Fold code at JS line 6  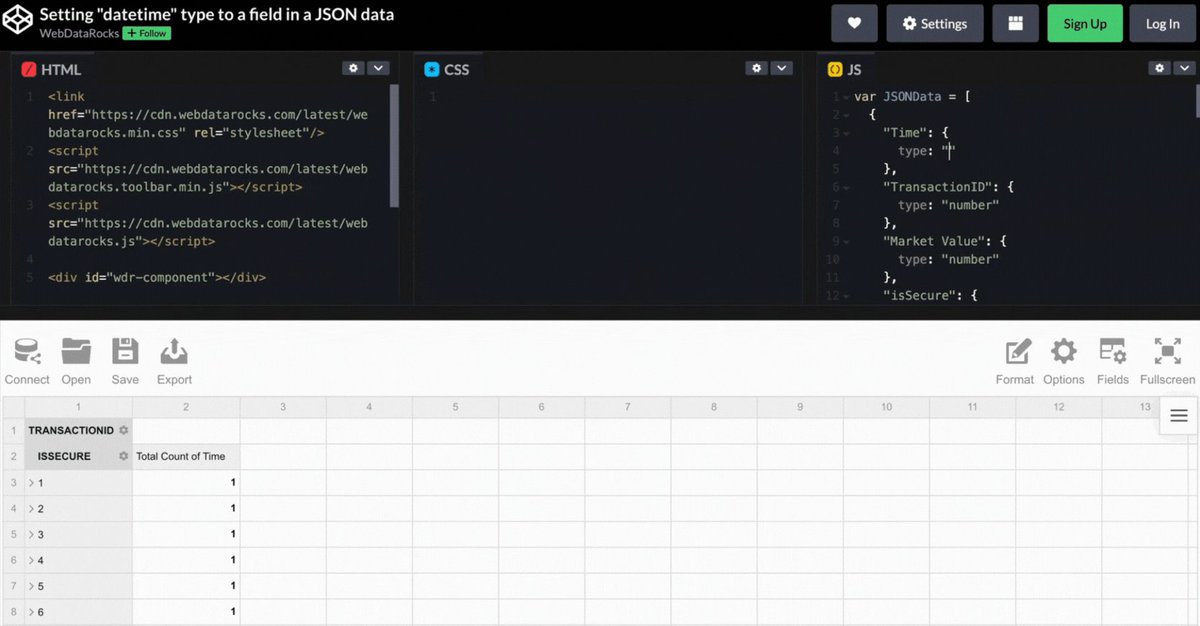847,187
